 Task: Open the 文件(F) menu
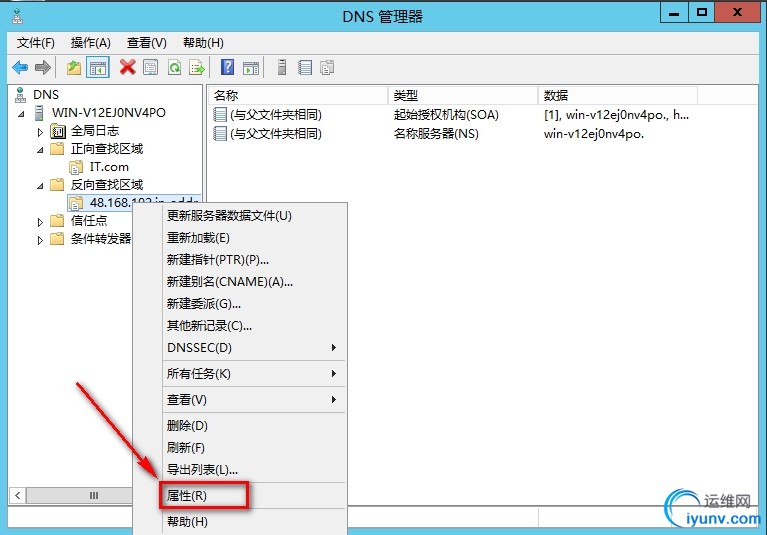click(x=36, y=43)
